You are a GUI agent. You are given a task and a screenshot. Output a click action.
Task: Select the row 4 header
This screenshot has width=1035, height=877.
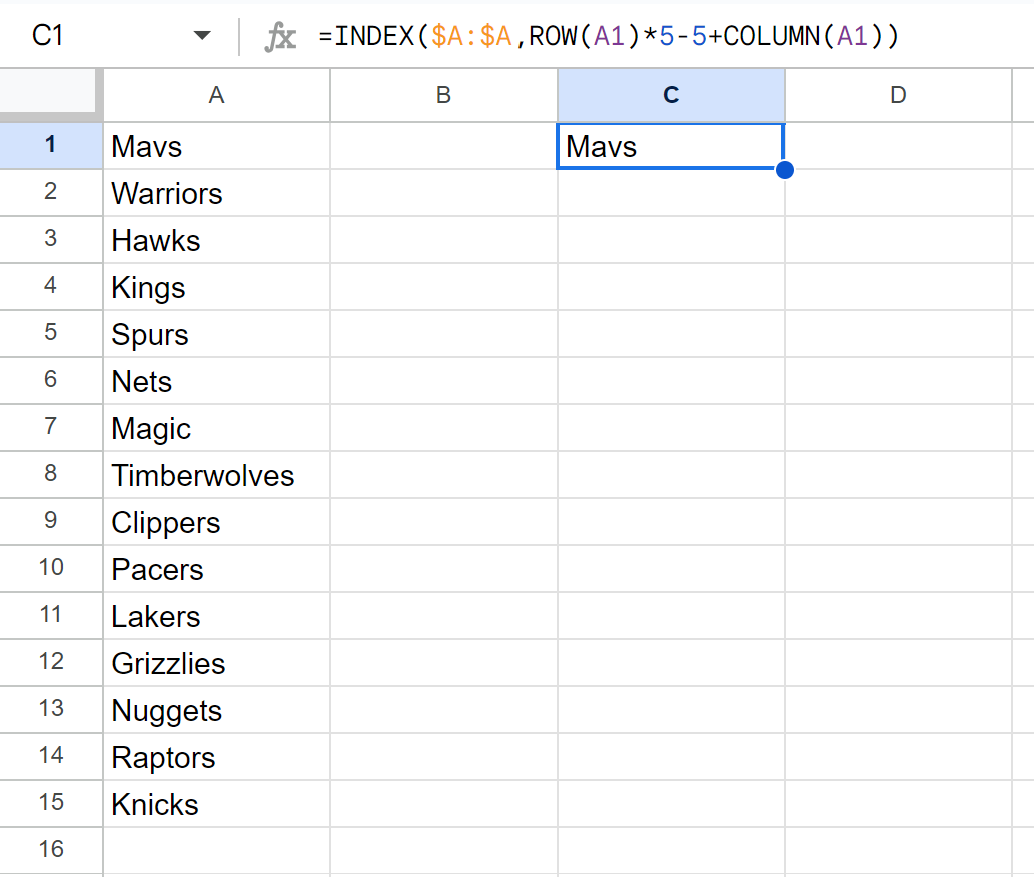pos(51,286)
